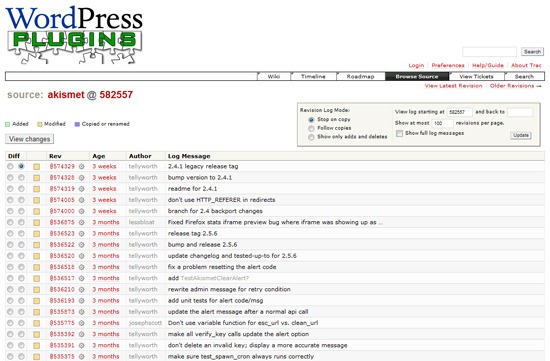Go to Older Revisions
The height and width of the screenshot is (361, 550).
[x=512, y=86]
